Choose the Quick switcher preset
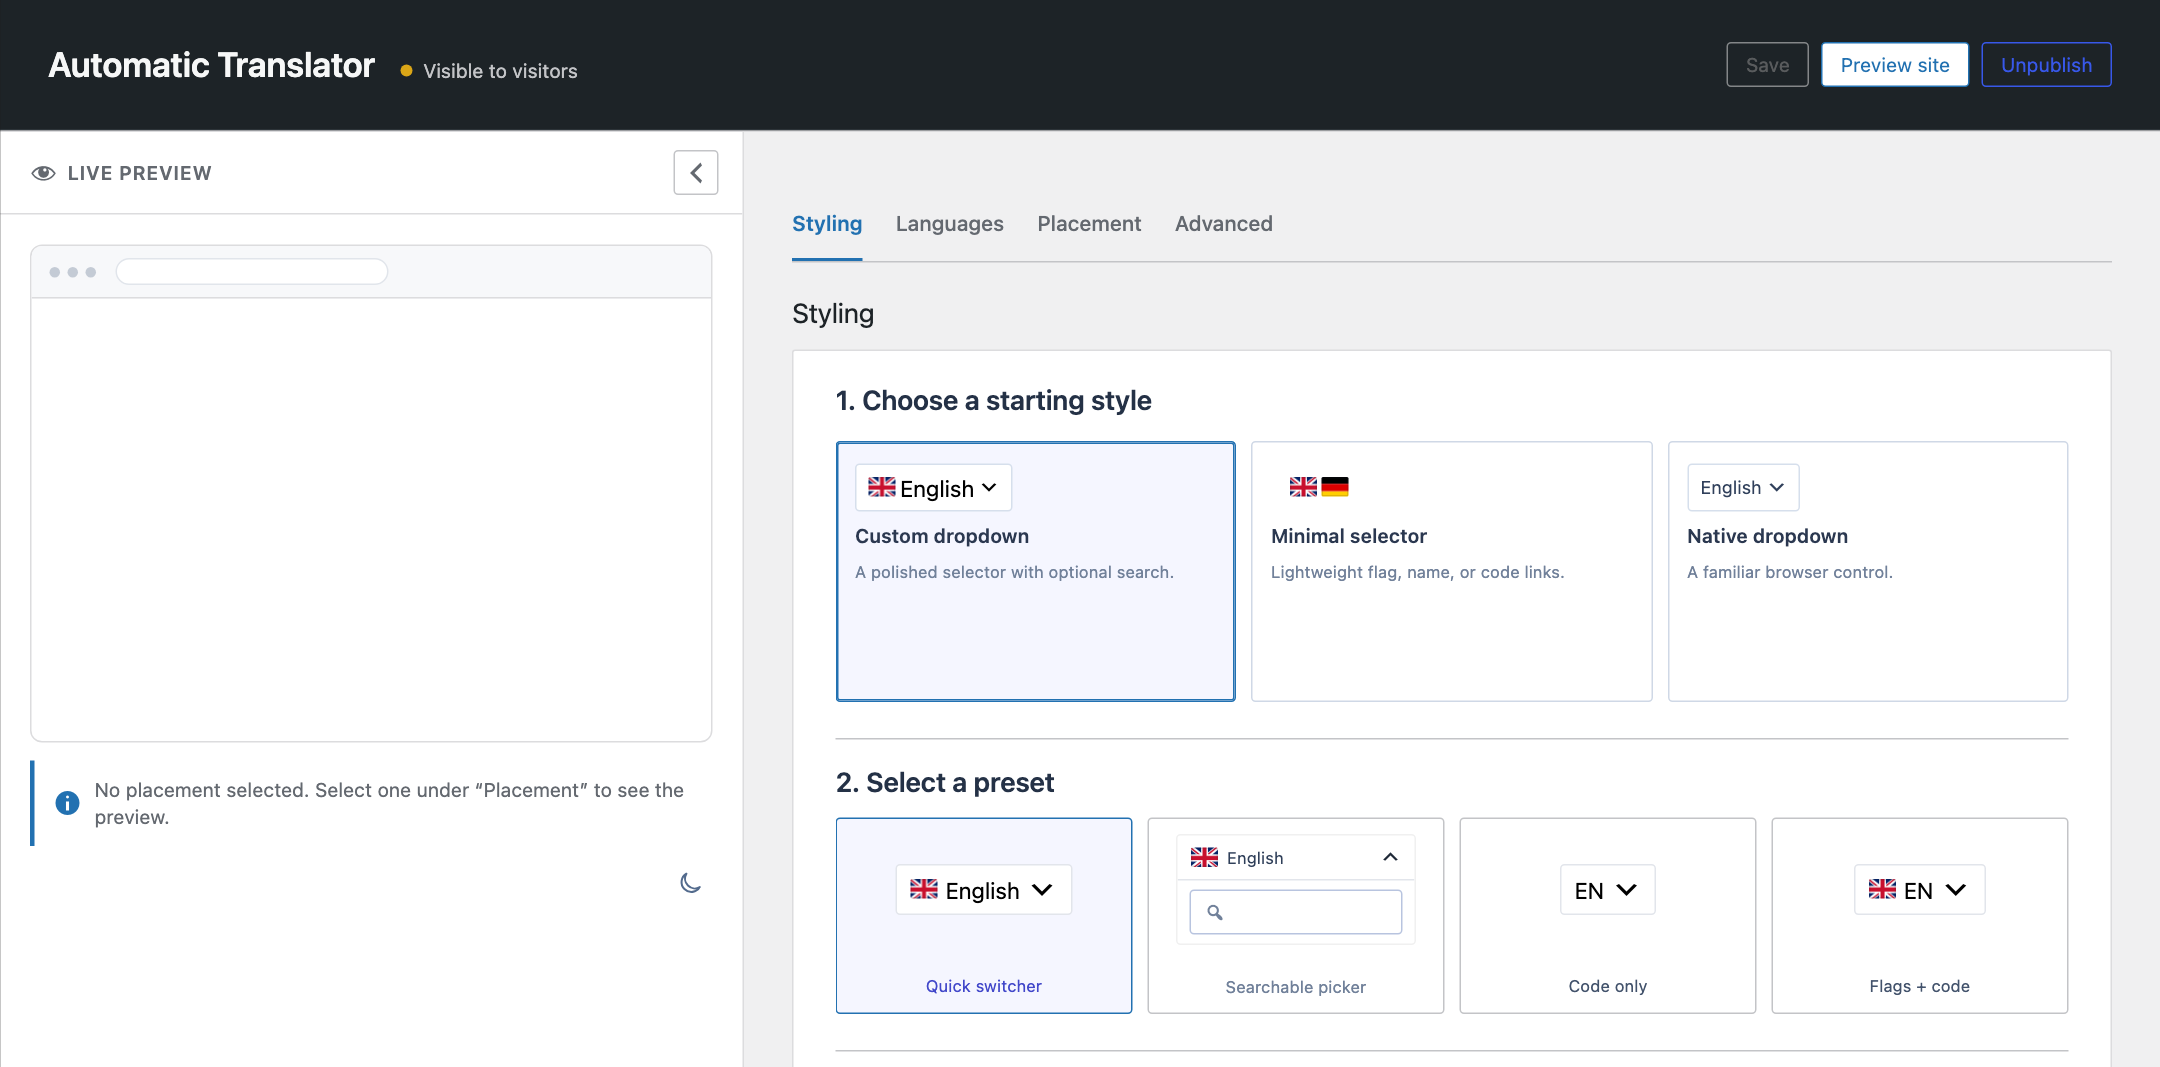 pos(984,915)
